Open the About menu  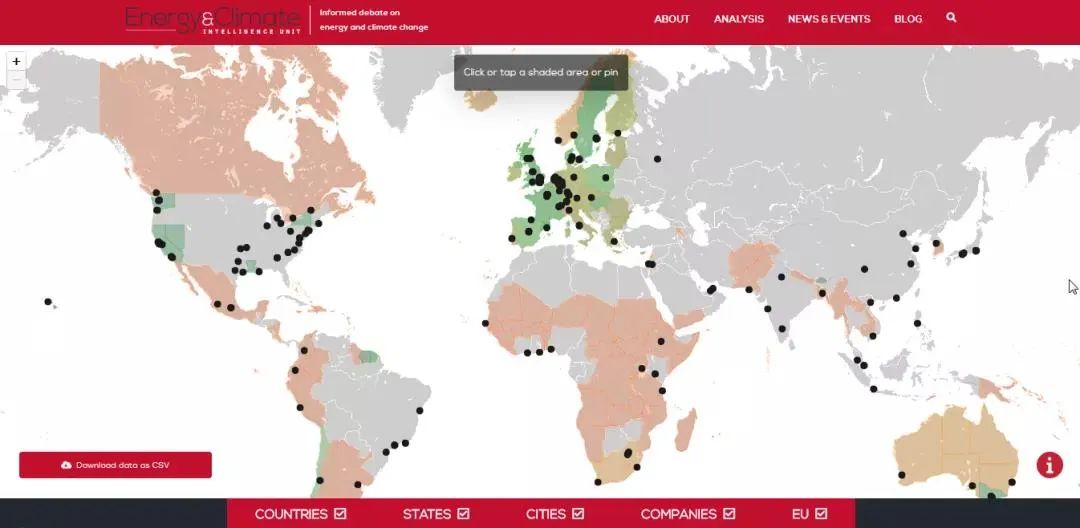coord(672,19)
